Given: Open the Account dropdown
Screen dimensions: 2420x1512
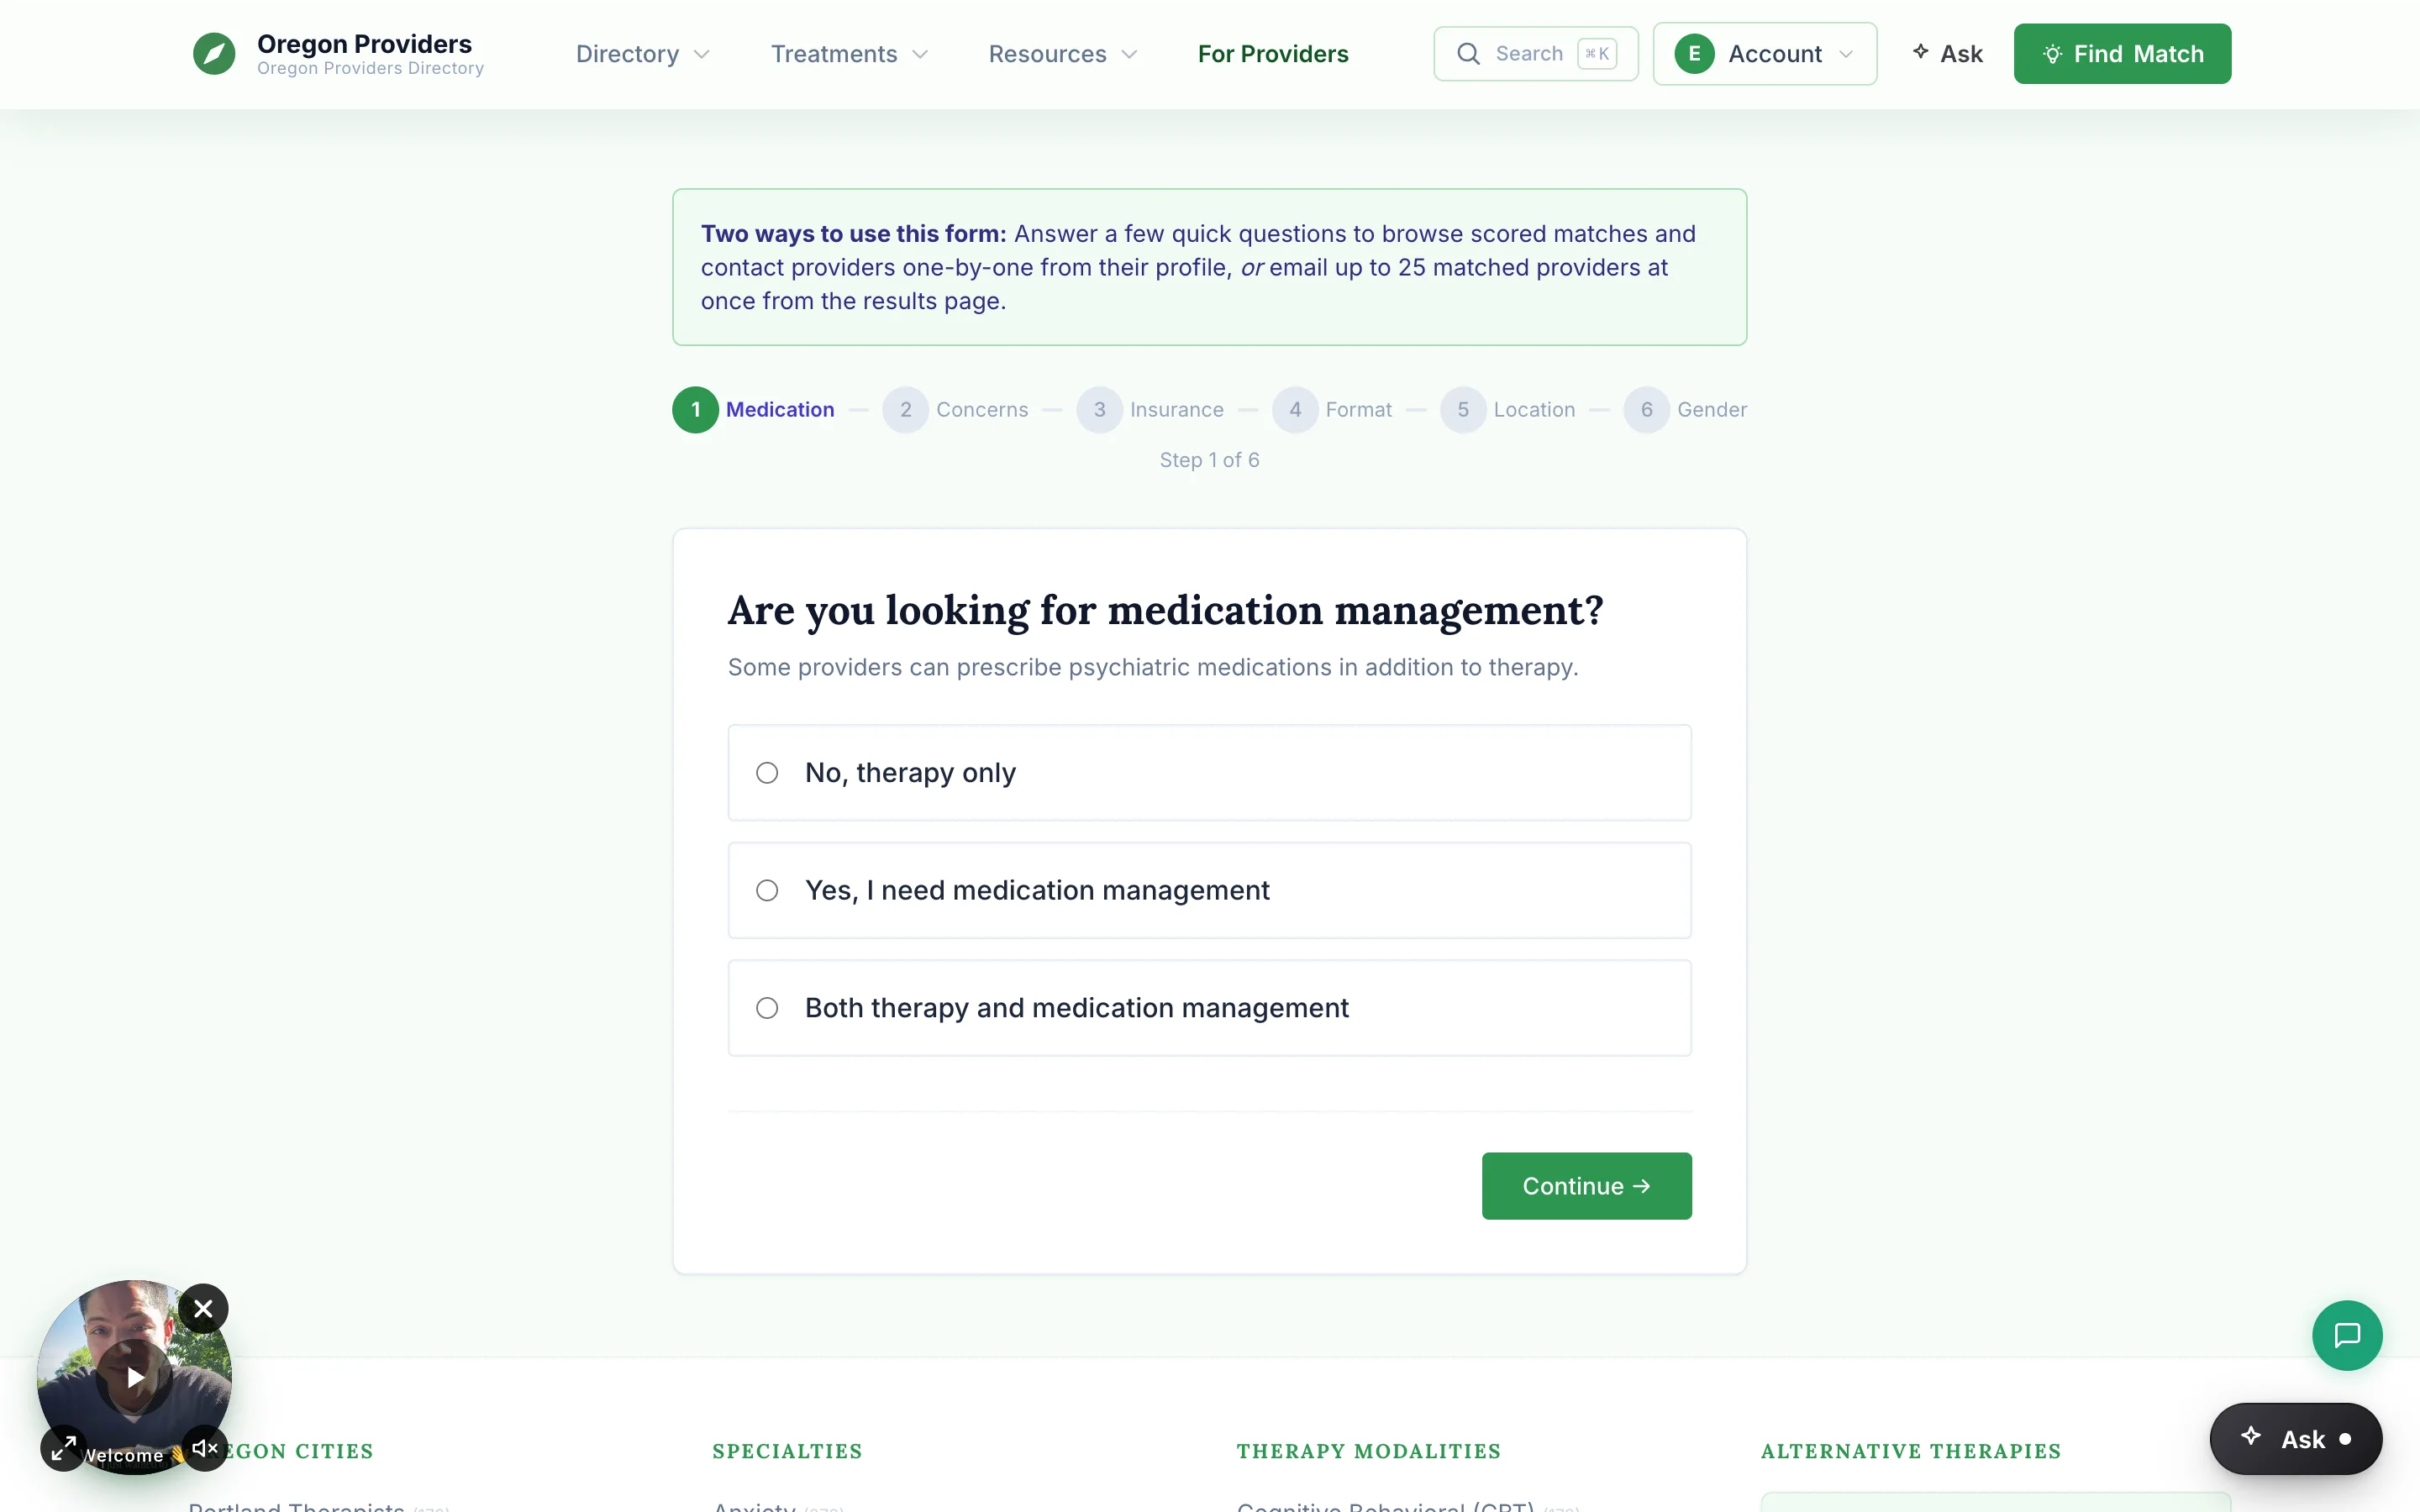Looking at the screenshot, I should (x=1764, y=54).
